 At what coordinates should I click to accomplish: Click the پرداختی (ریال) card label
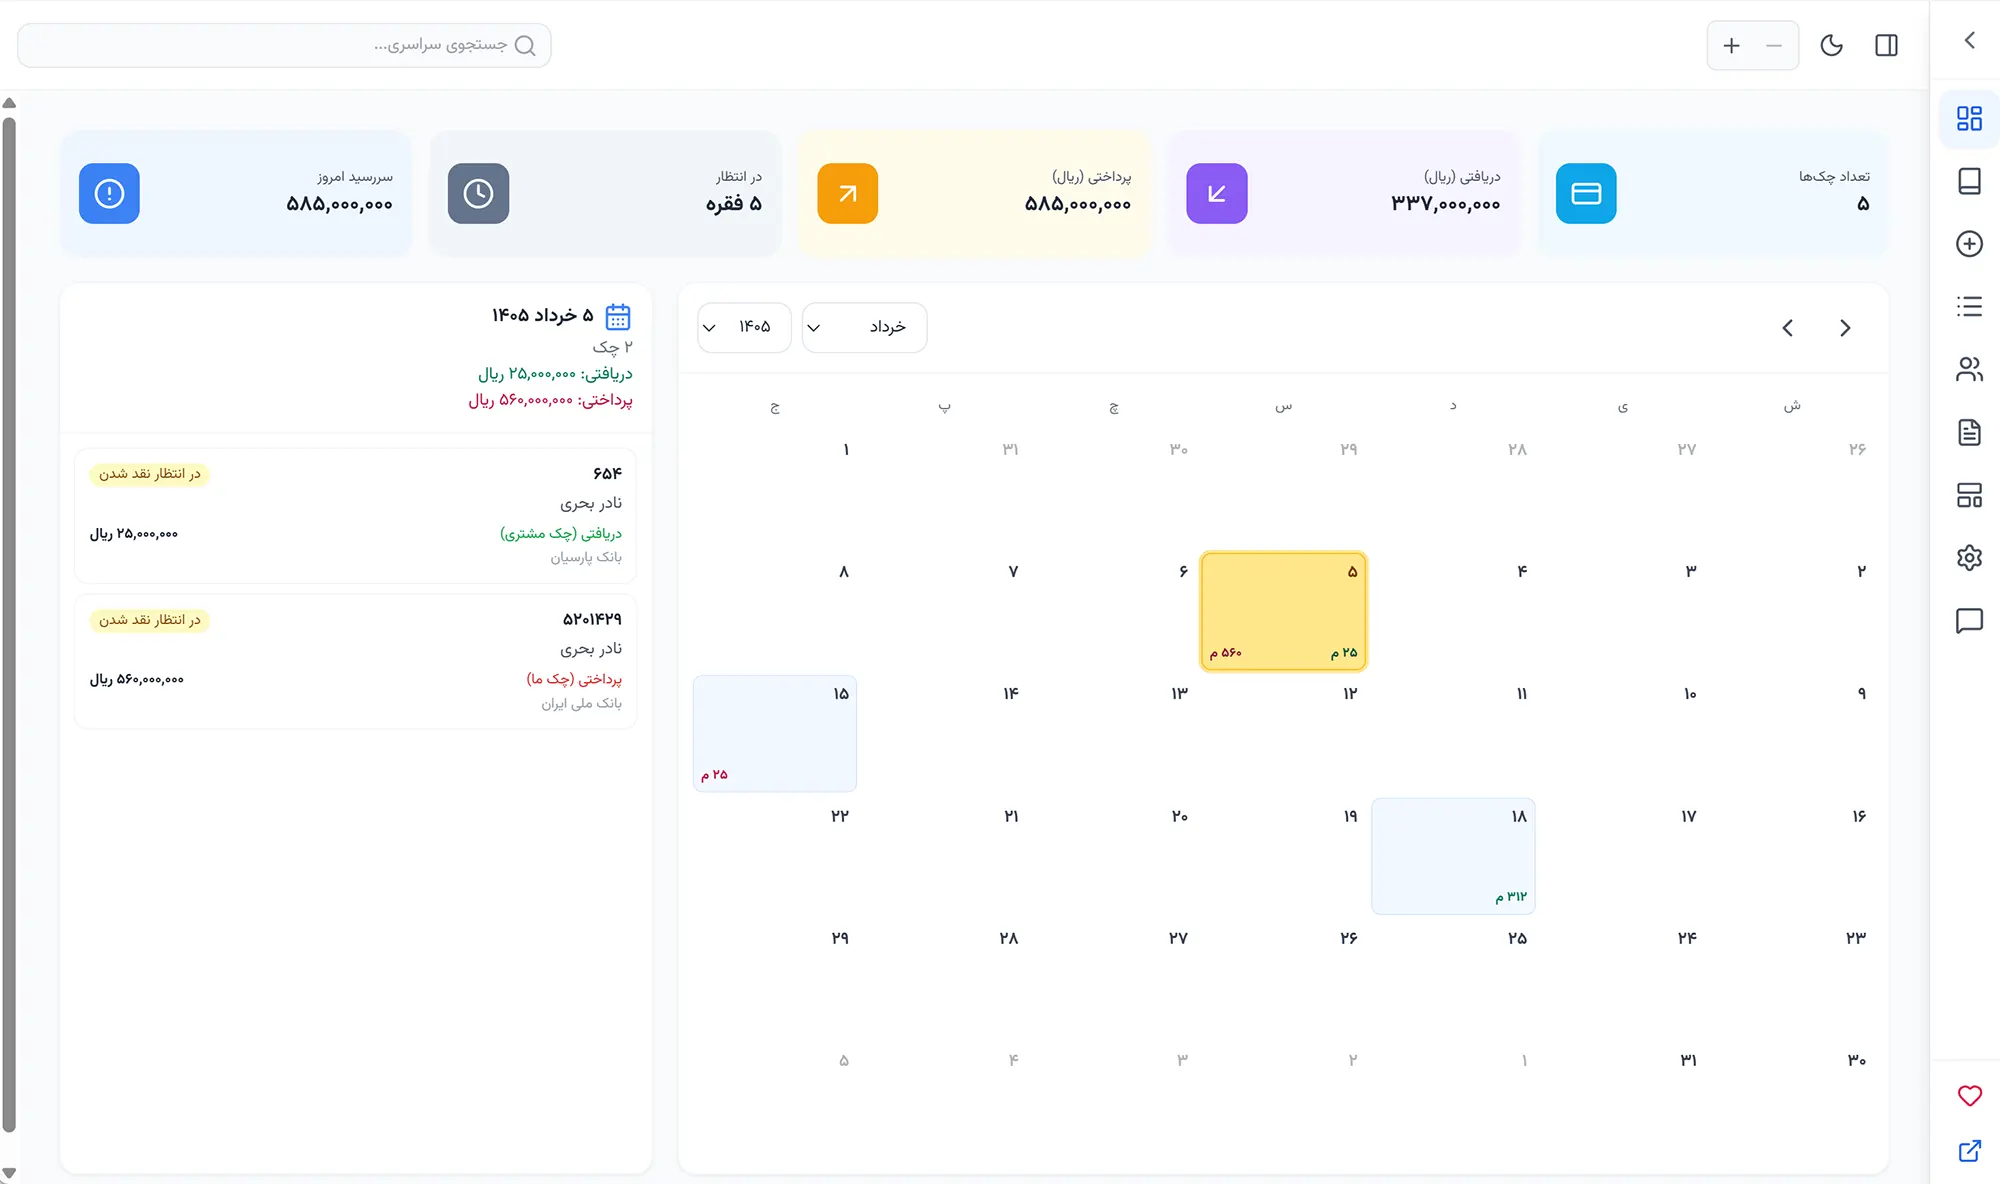tap(1091, 177)
